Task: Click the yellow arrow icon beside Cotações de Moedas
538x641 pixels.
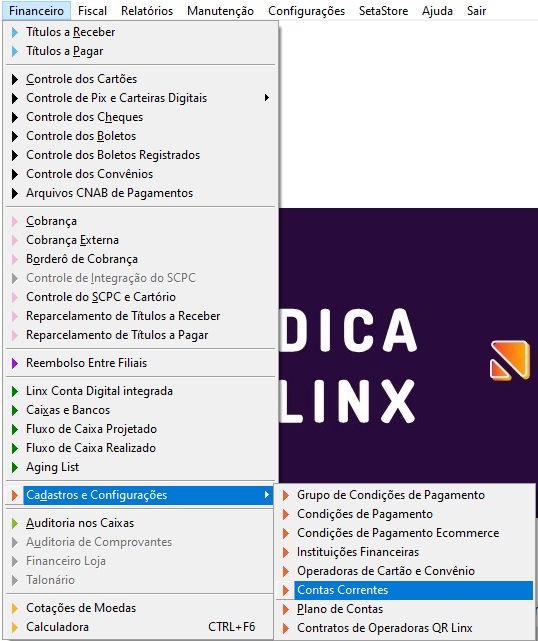Action: point(15,608)
